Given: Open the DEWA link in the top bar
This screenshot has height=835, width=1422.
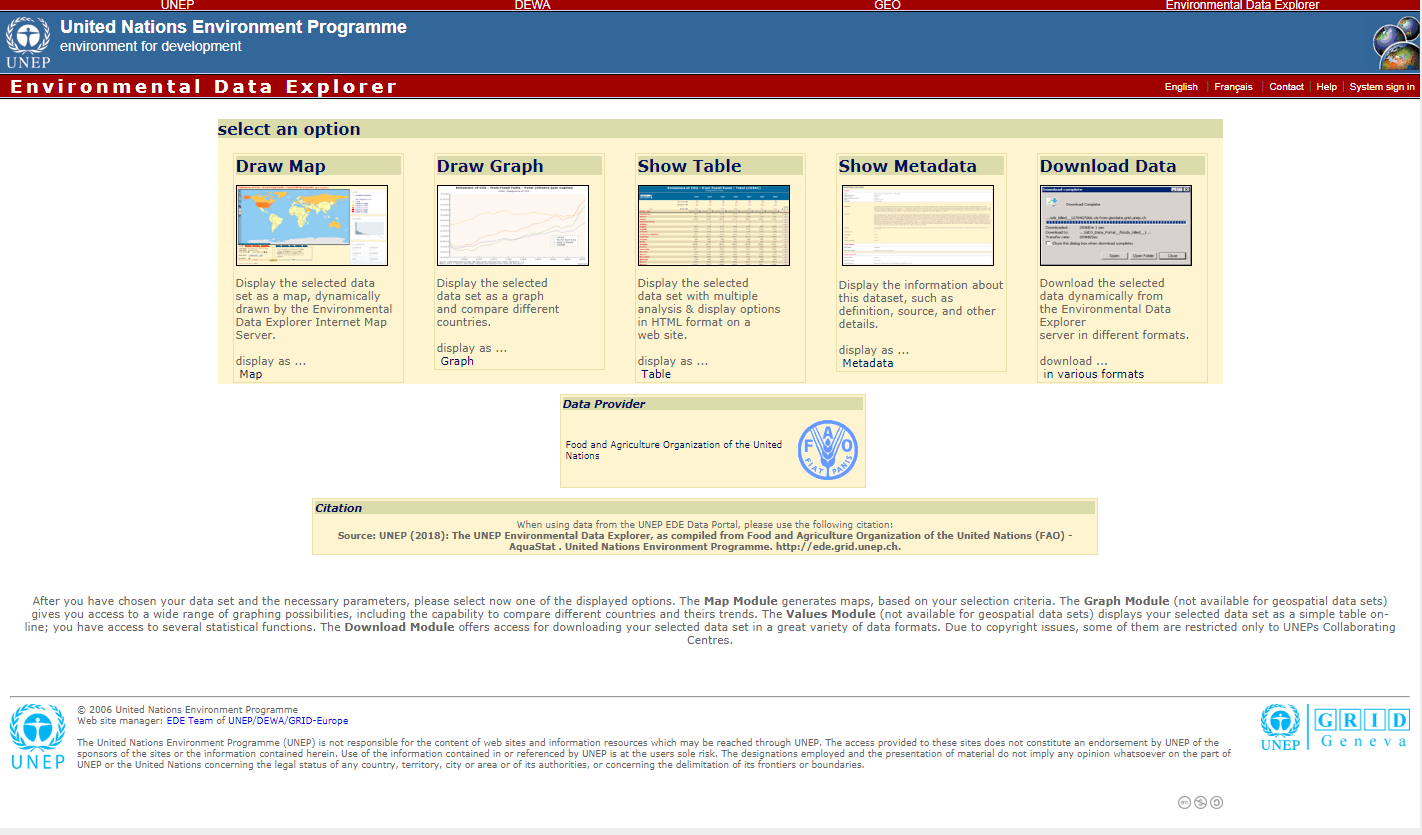Looking at the screenshot, I should coord(532,5).
